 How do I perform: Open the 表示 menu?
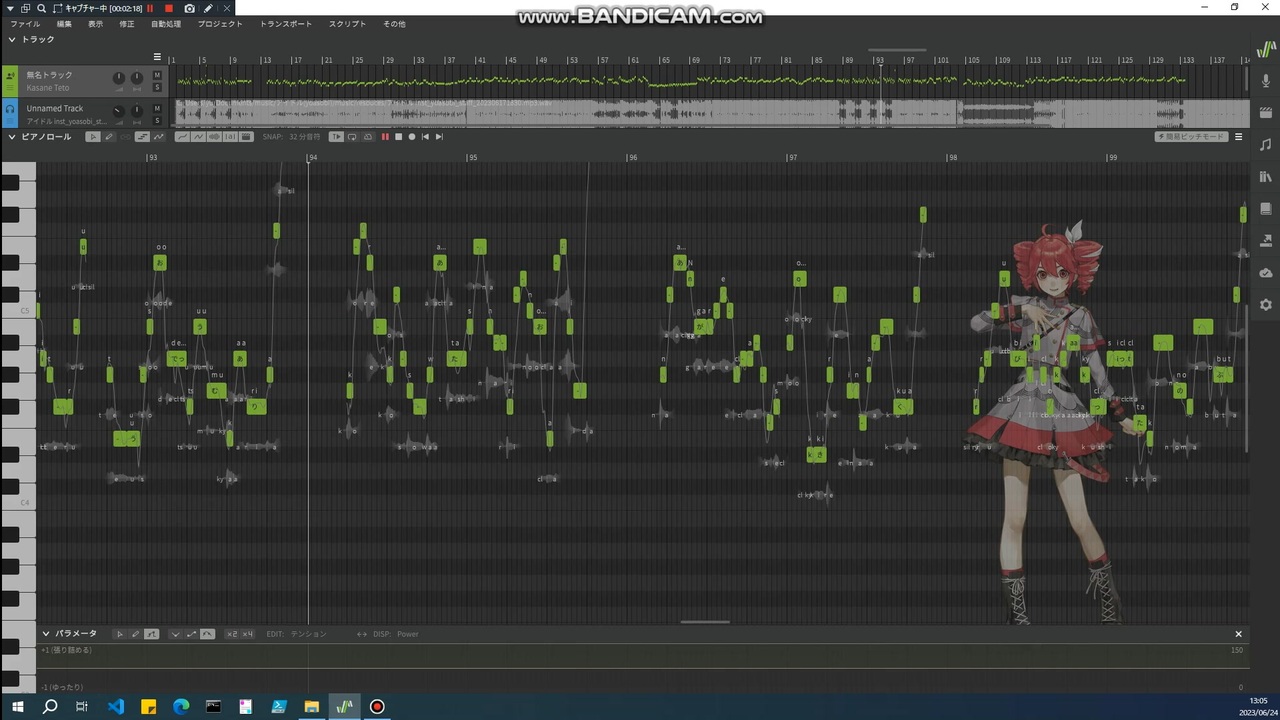[95, 24]
